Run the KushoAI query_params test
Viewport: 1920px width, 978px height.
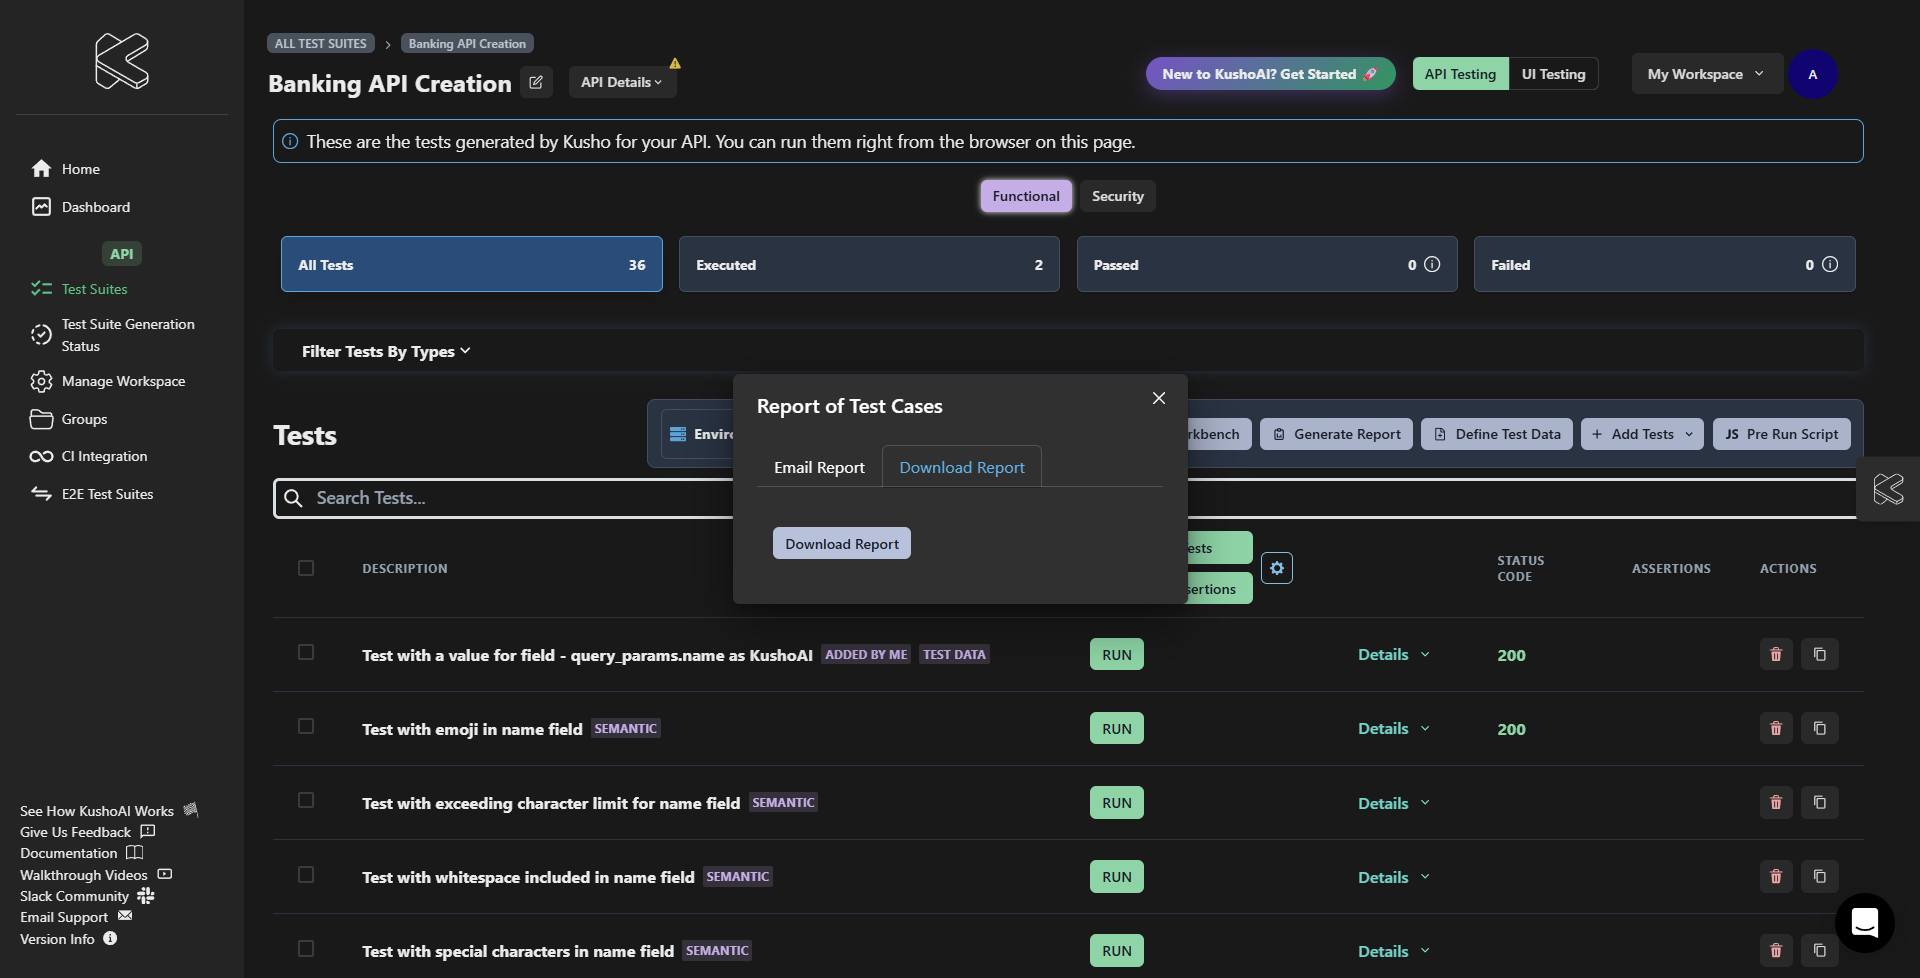coord(1117,654)
